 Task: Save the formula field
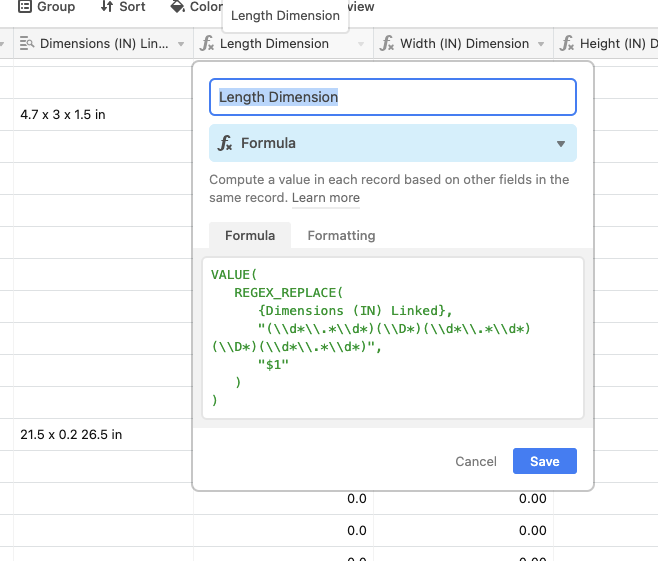click(545, 461)
